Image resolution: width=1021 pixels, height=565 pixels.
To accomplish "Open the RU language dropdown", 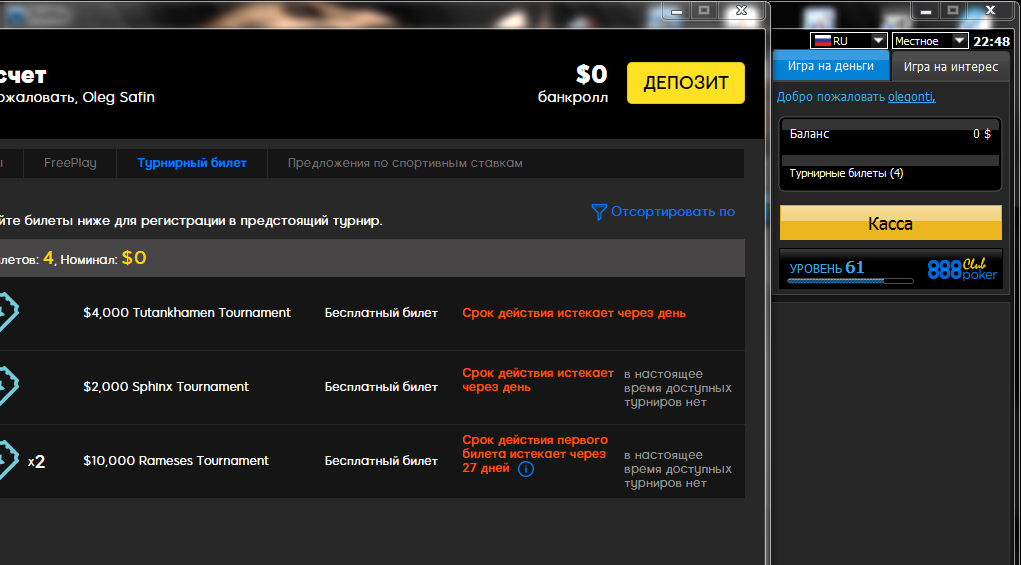I will [x=849, y=41].
